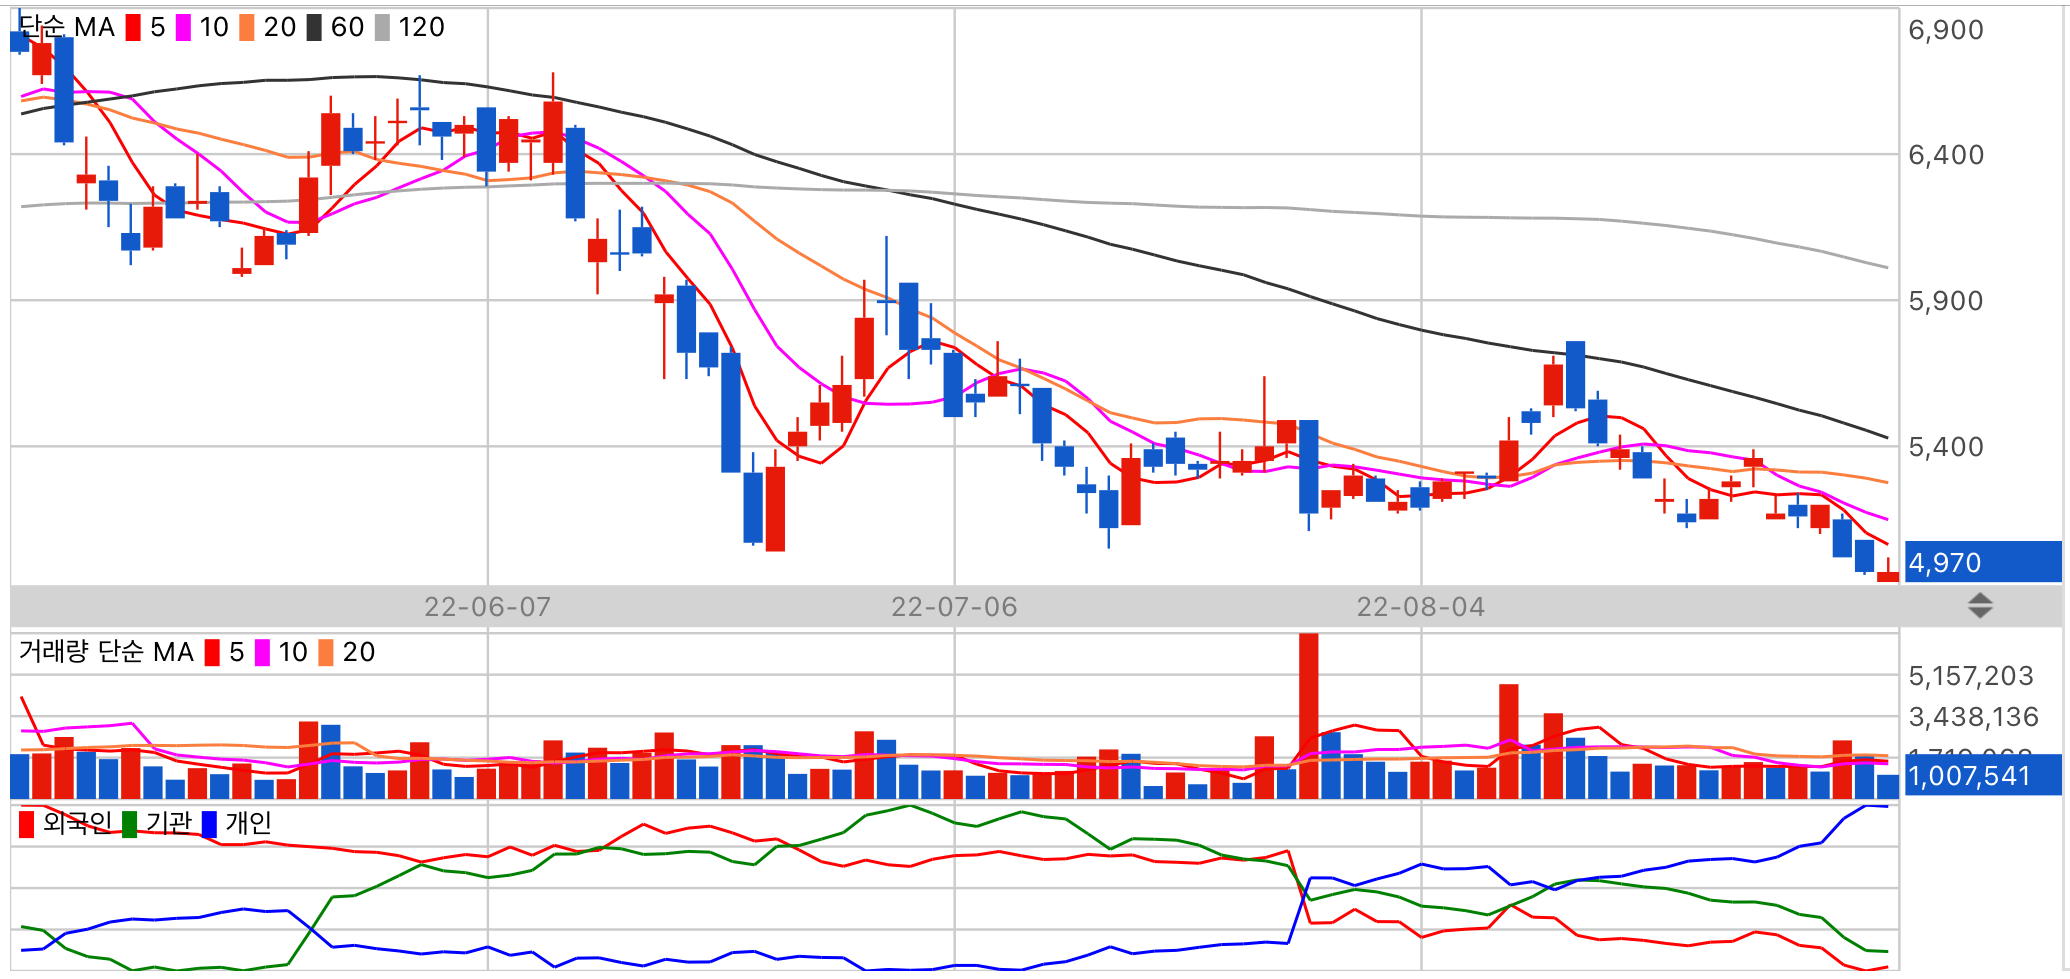Click the 6,900 price axis label
The image size is (2070, 979).
click(x=1946, y=30)
